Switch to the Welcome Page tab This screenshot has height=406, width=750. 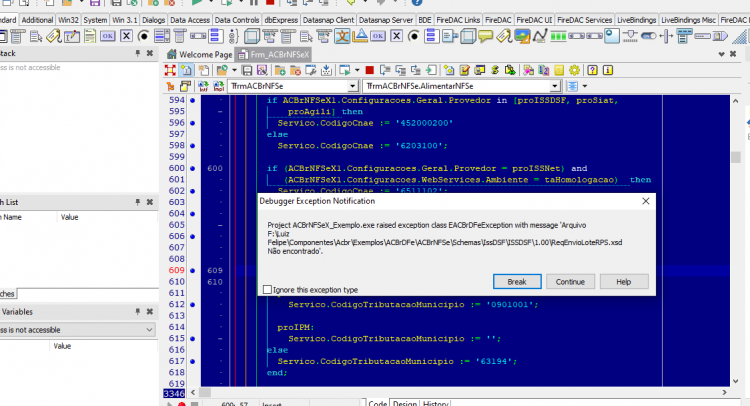(199, 55)
